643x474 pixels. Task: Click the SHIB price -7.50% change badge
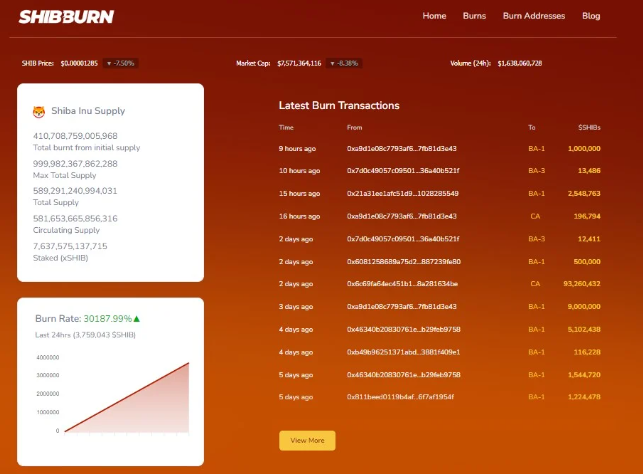click(121, 63)
